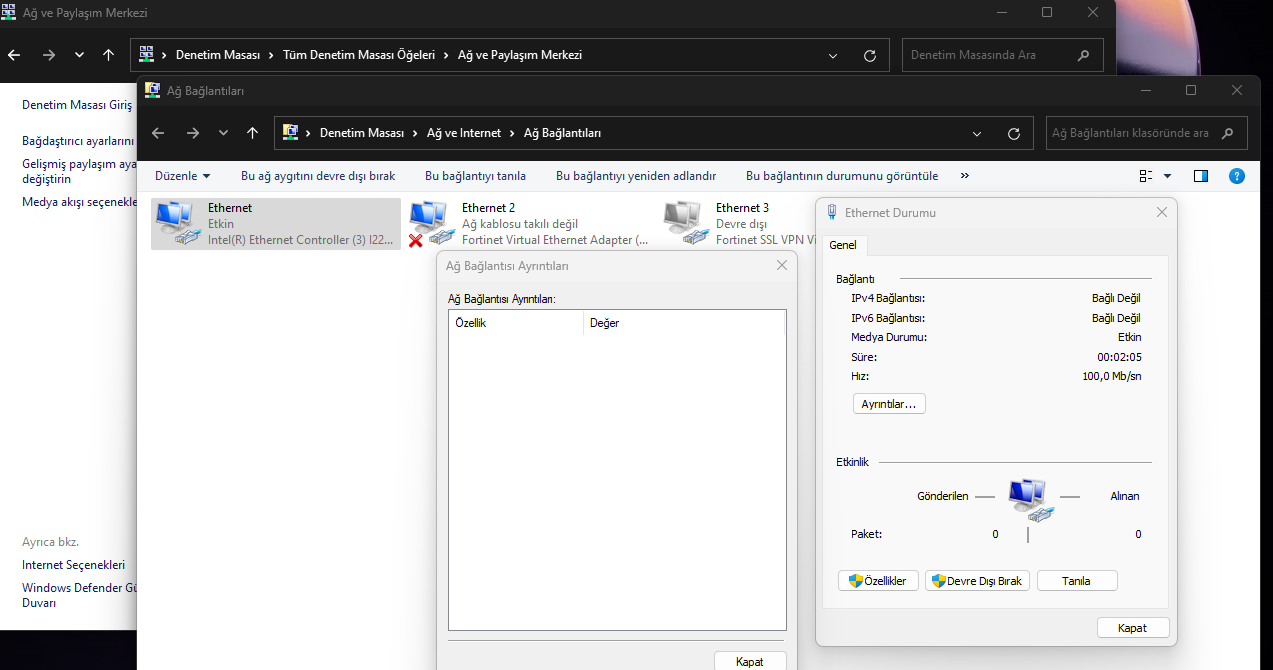The height and width of the screenshot is (670, 1273).
Task: Go forward in Ağ Bağlantıları window
Action: 193,133
